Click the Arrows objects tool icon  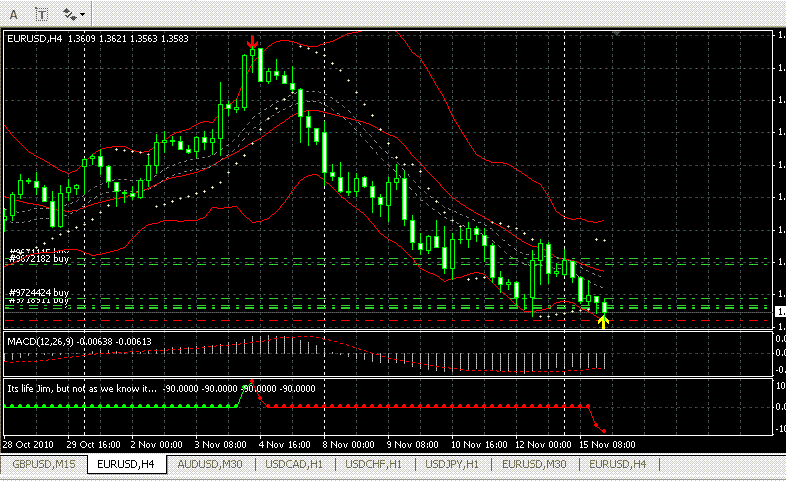coord(69,15)
